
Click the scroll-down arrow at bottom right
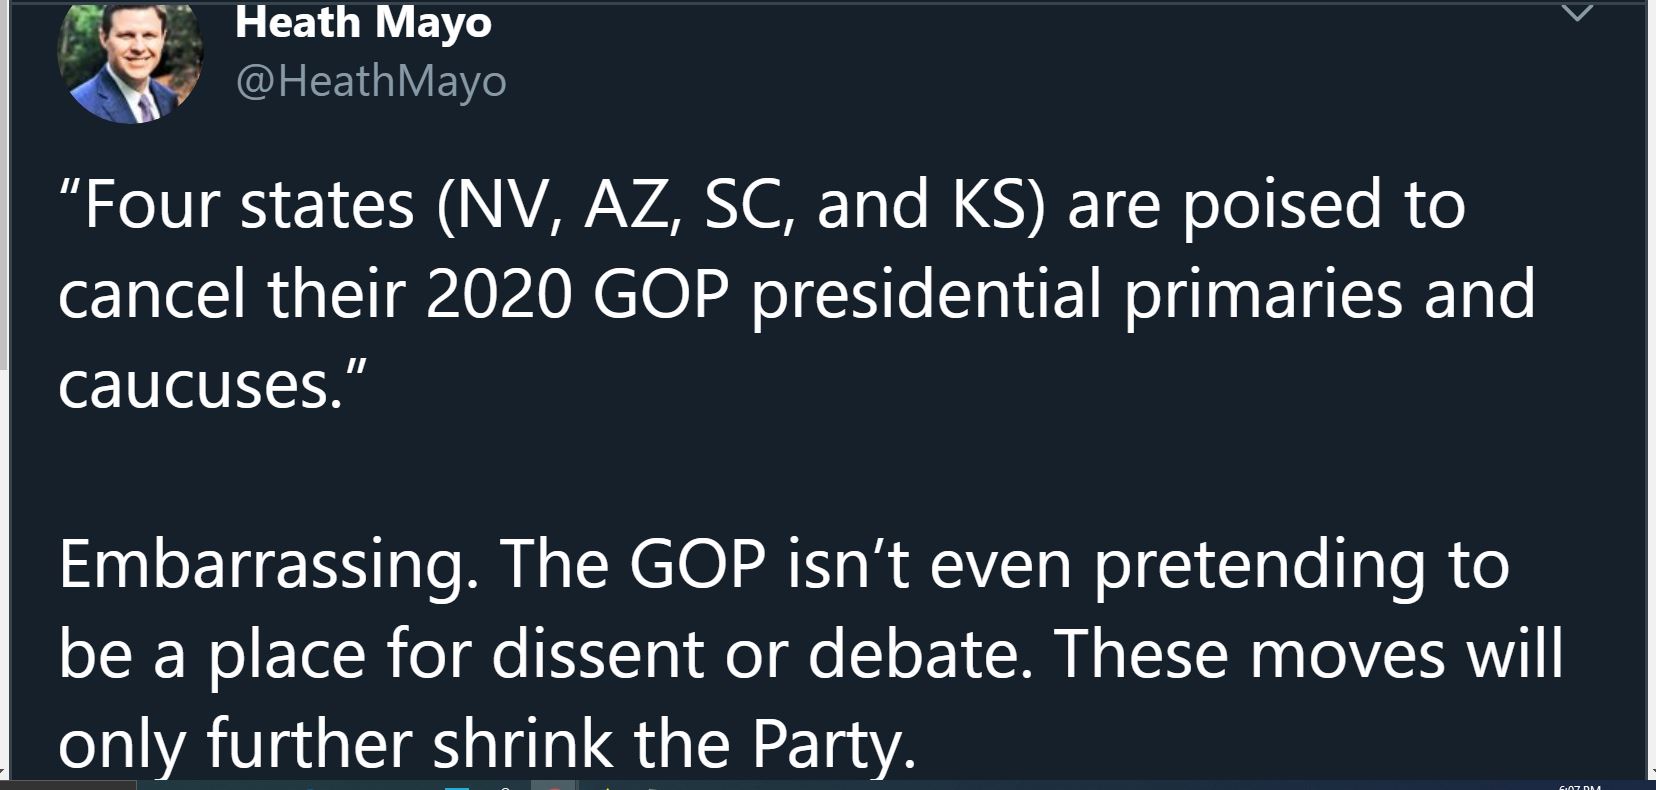[1651, 773]
